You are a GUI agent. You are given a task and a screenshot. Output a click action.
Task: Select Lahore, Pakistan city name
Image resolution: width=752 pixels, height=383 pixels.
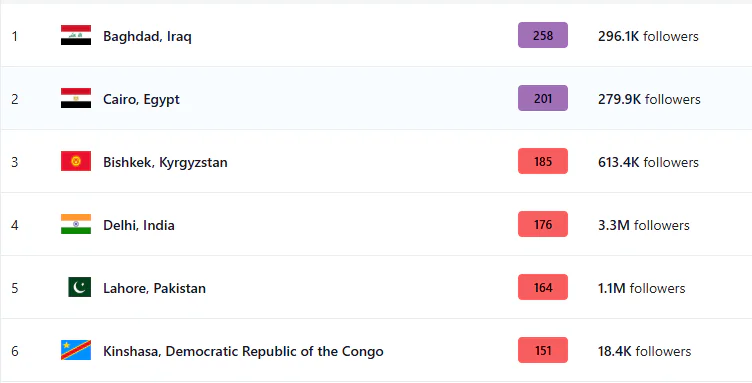point(154,288)
